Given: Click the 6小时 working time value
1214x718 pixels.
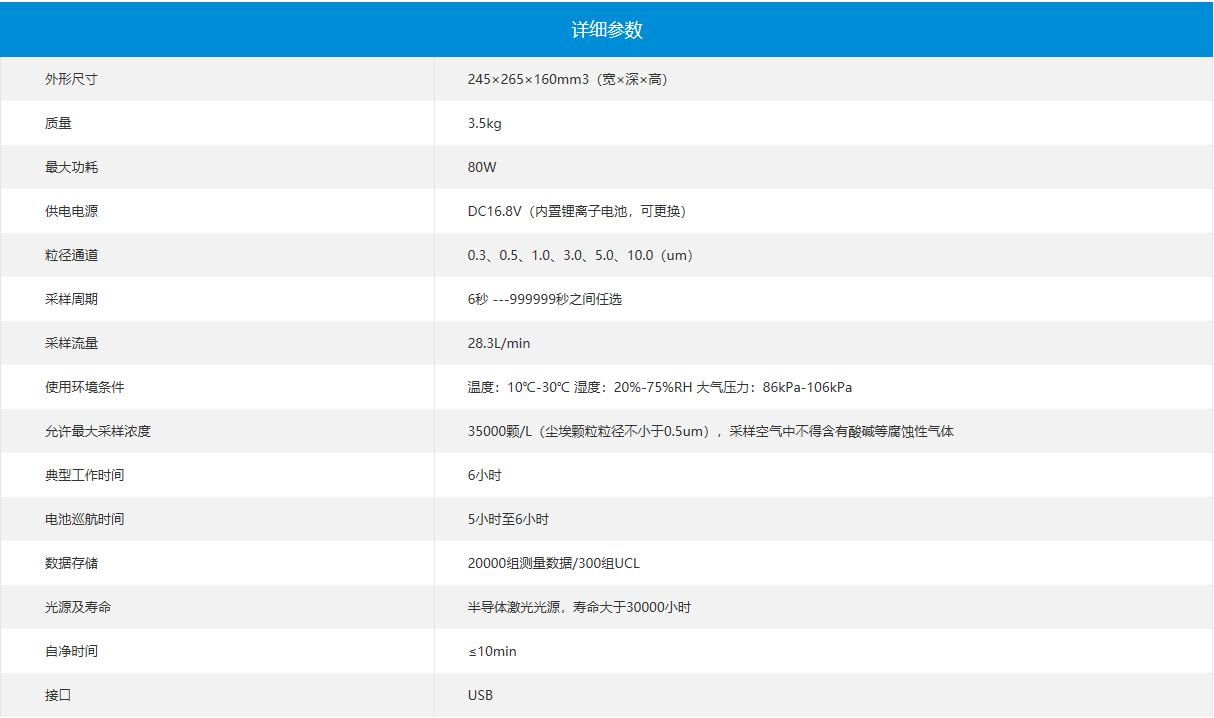Looking at the screenshot, I should point(484,475).
